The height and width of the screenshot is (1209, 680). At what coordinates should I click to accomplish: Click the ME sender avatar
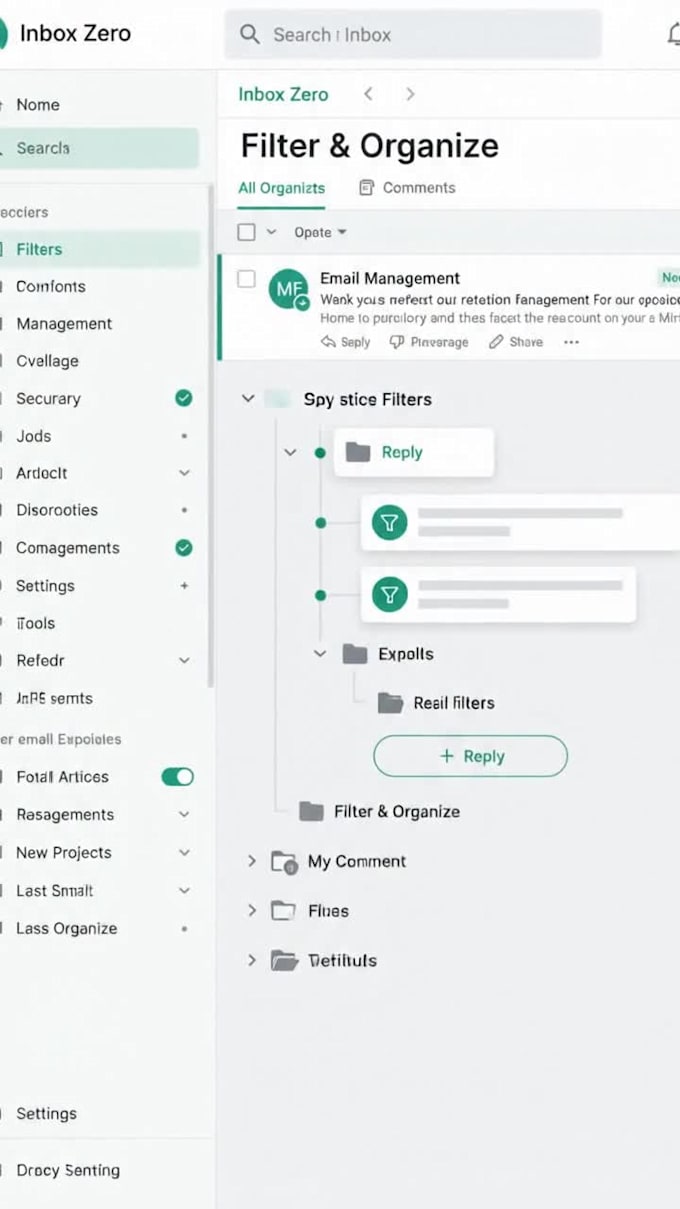[288, 289]
